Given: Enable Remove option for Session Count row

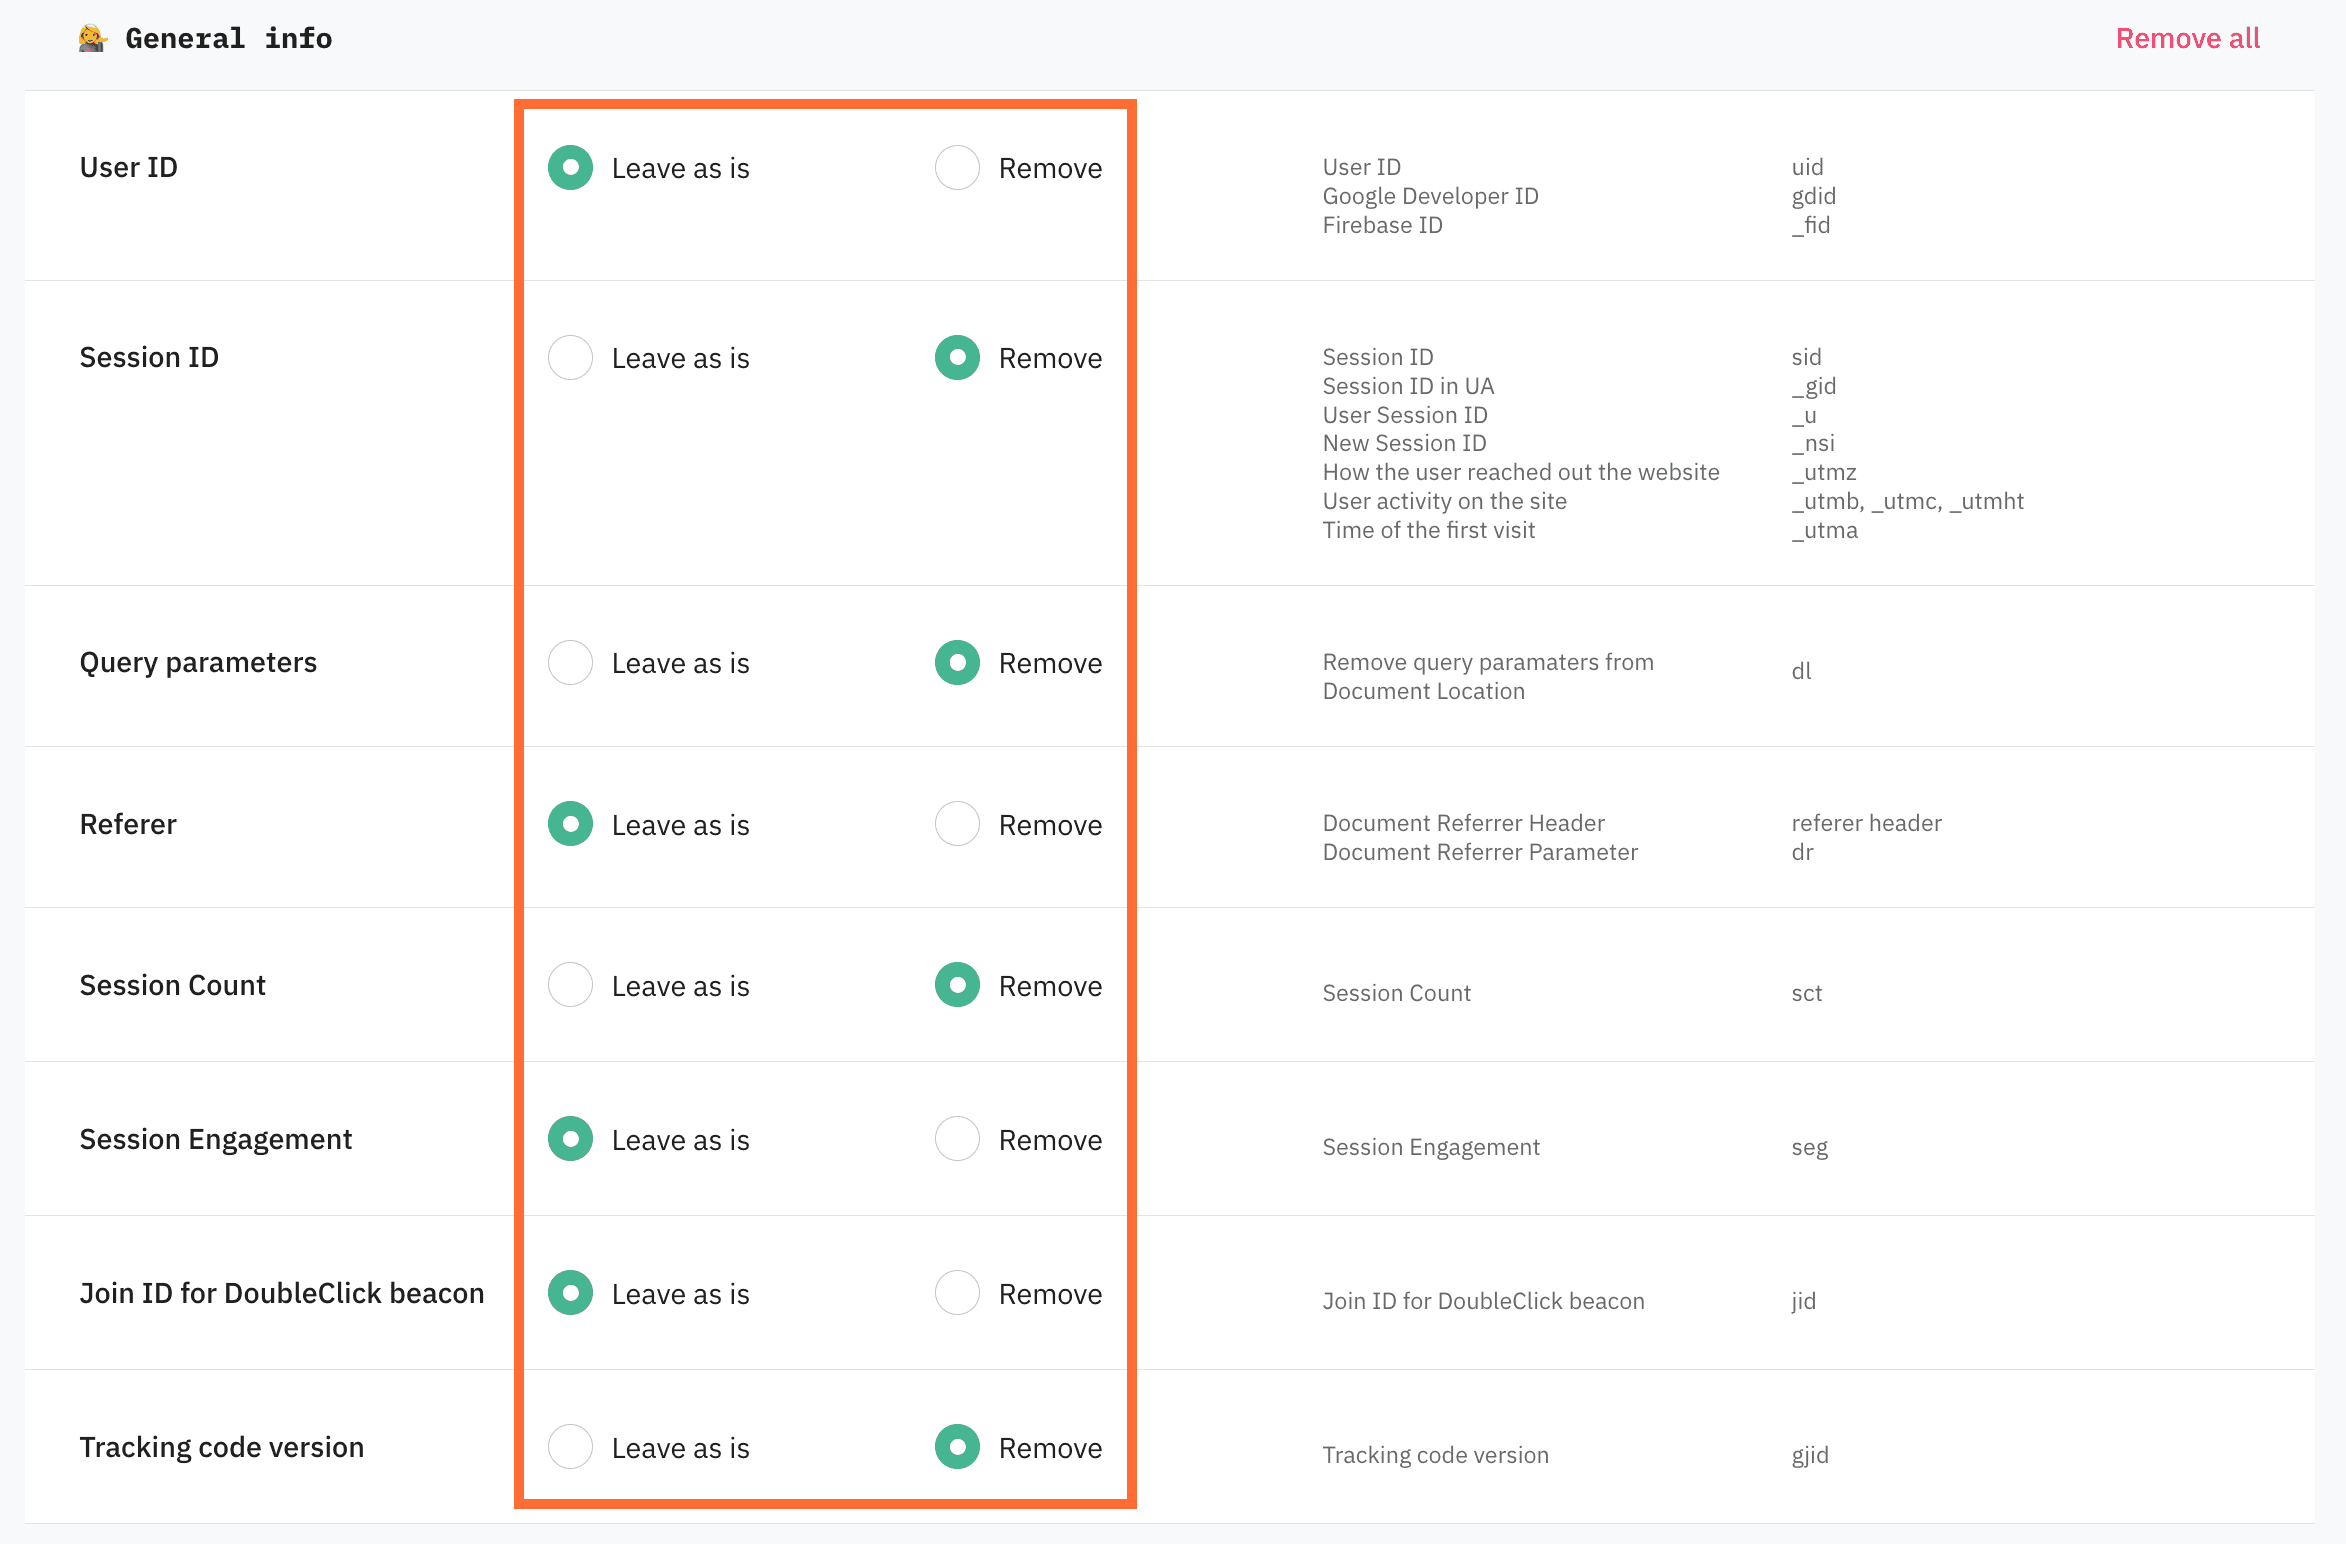Looking at the screenshot, I should [957, 985].
